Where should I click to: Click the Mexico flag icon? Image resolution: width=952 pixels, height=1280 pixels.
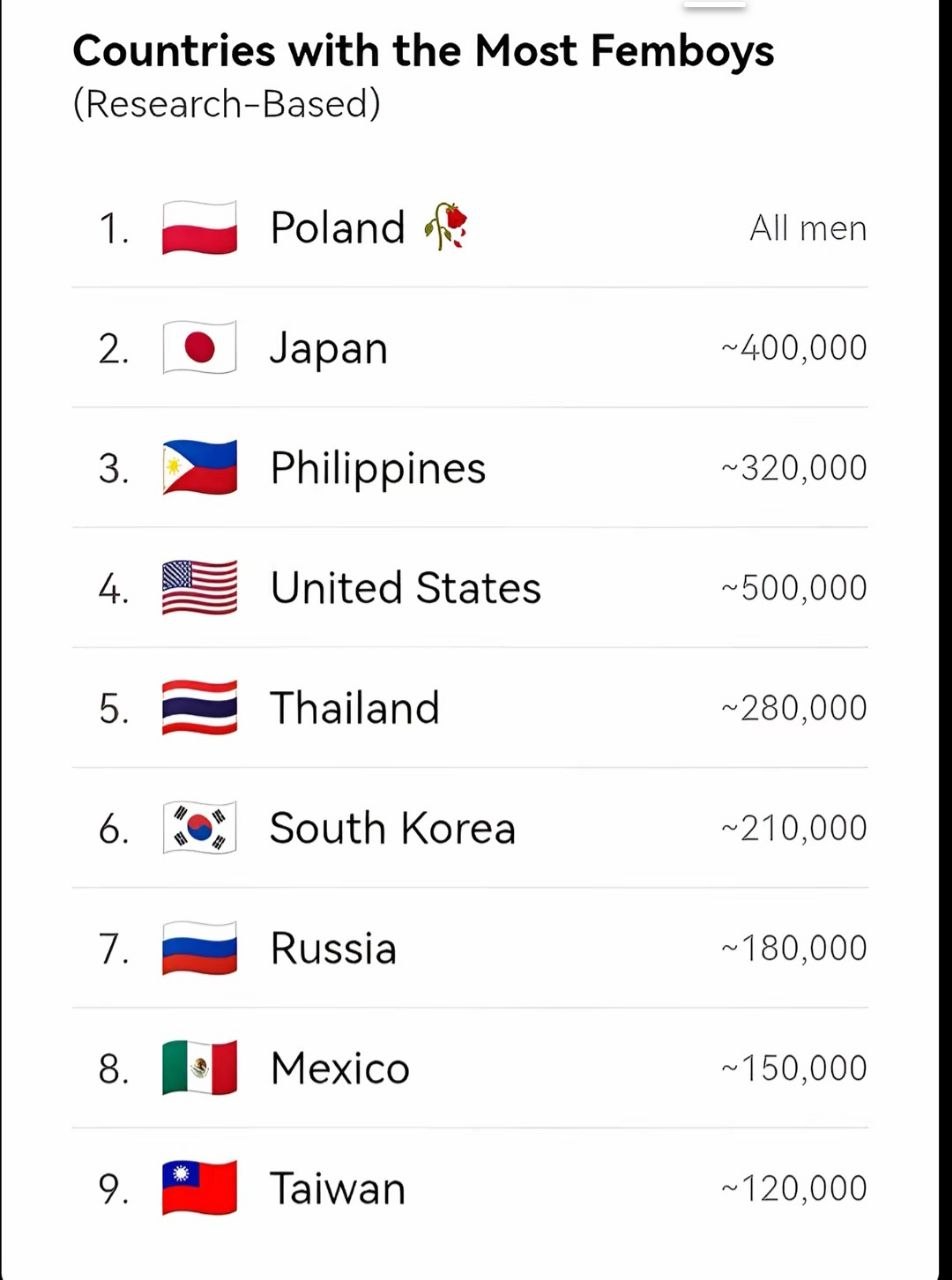199,1068
